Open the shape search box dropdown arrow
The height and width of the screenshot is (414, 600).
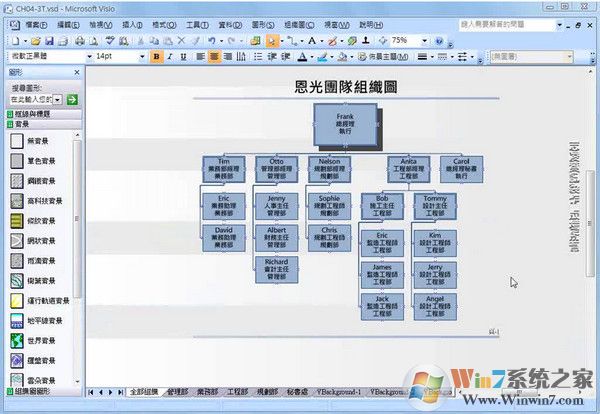(x=57, y=100)
